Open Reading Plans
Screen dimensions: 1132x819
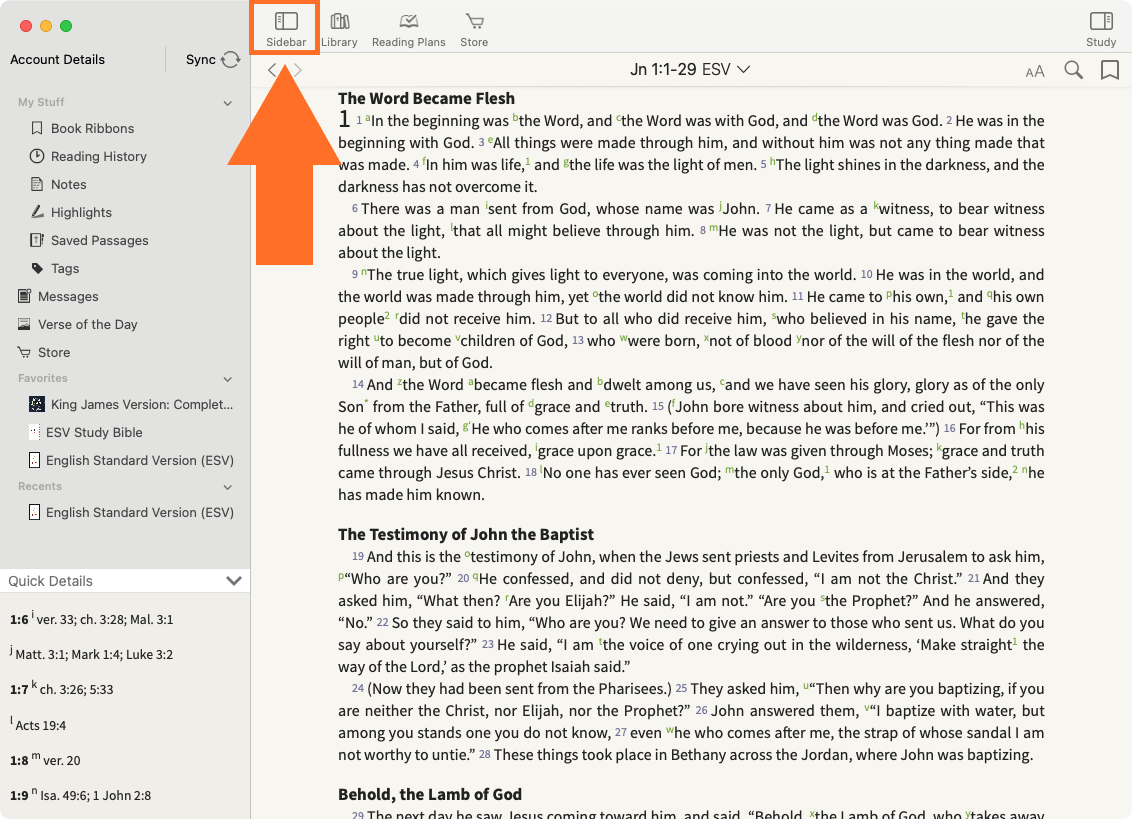(x=409, y=30)
